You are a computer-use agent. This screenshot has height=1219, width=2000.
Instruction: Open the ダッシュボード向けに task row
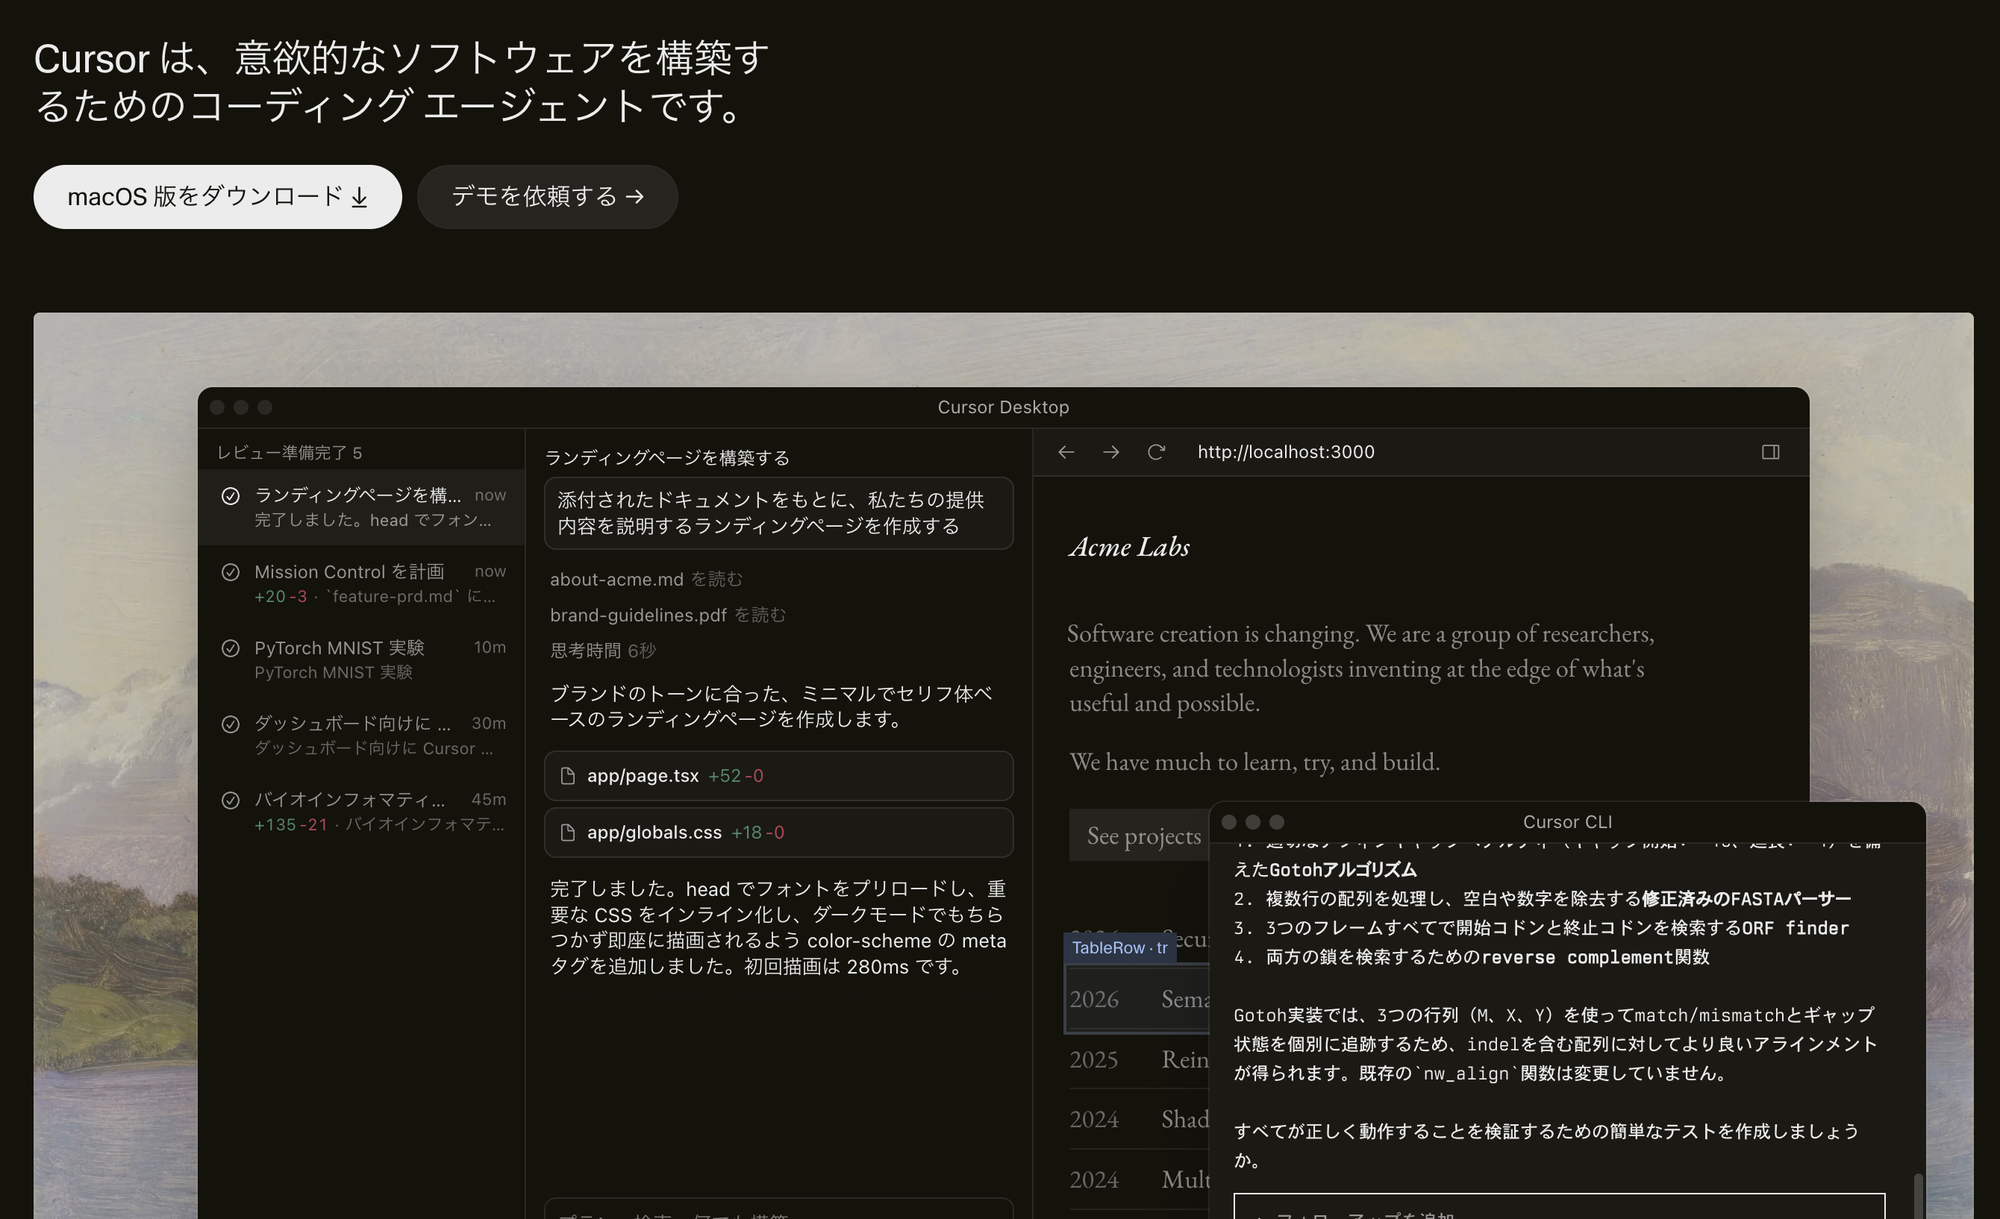pos(362,735)
